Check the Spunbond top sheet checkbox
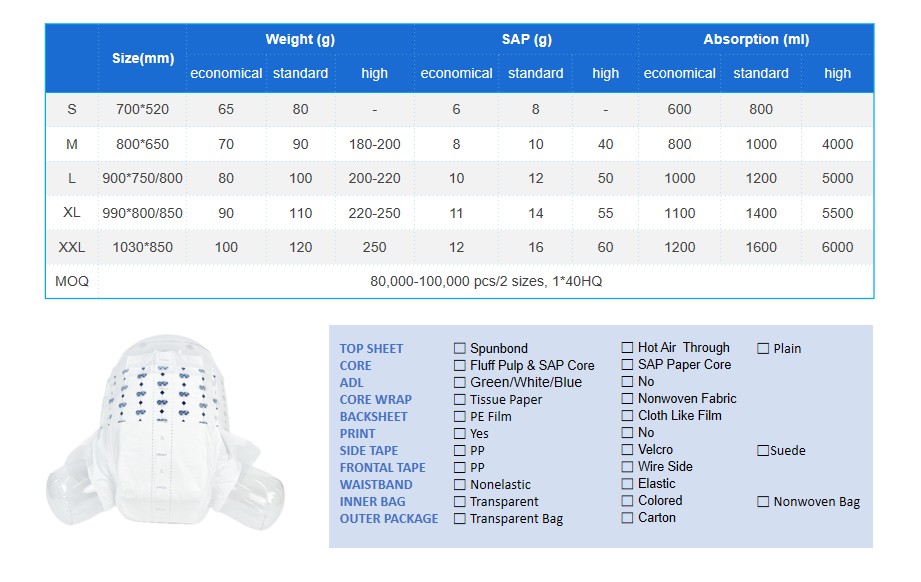Viewport: 921px width, 582px height. click(x=459, y=348)
